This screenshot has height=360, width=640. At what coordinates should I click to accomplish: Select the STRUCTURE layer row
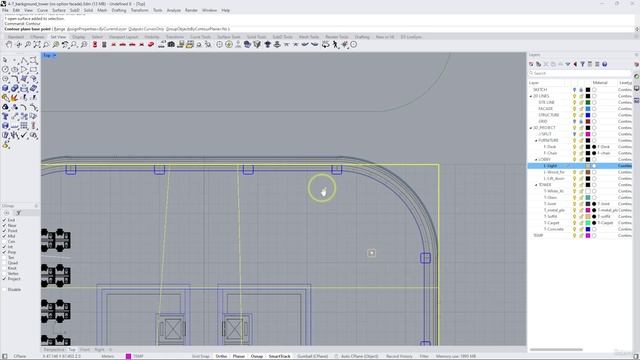tap(580, 115)
